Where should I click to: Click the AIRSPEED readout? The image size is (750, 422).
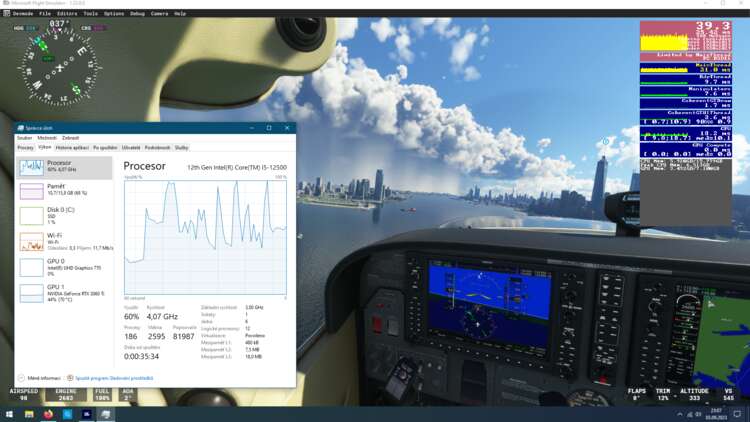coord(24,394)
